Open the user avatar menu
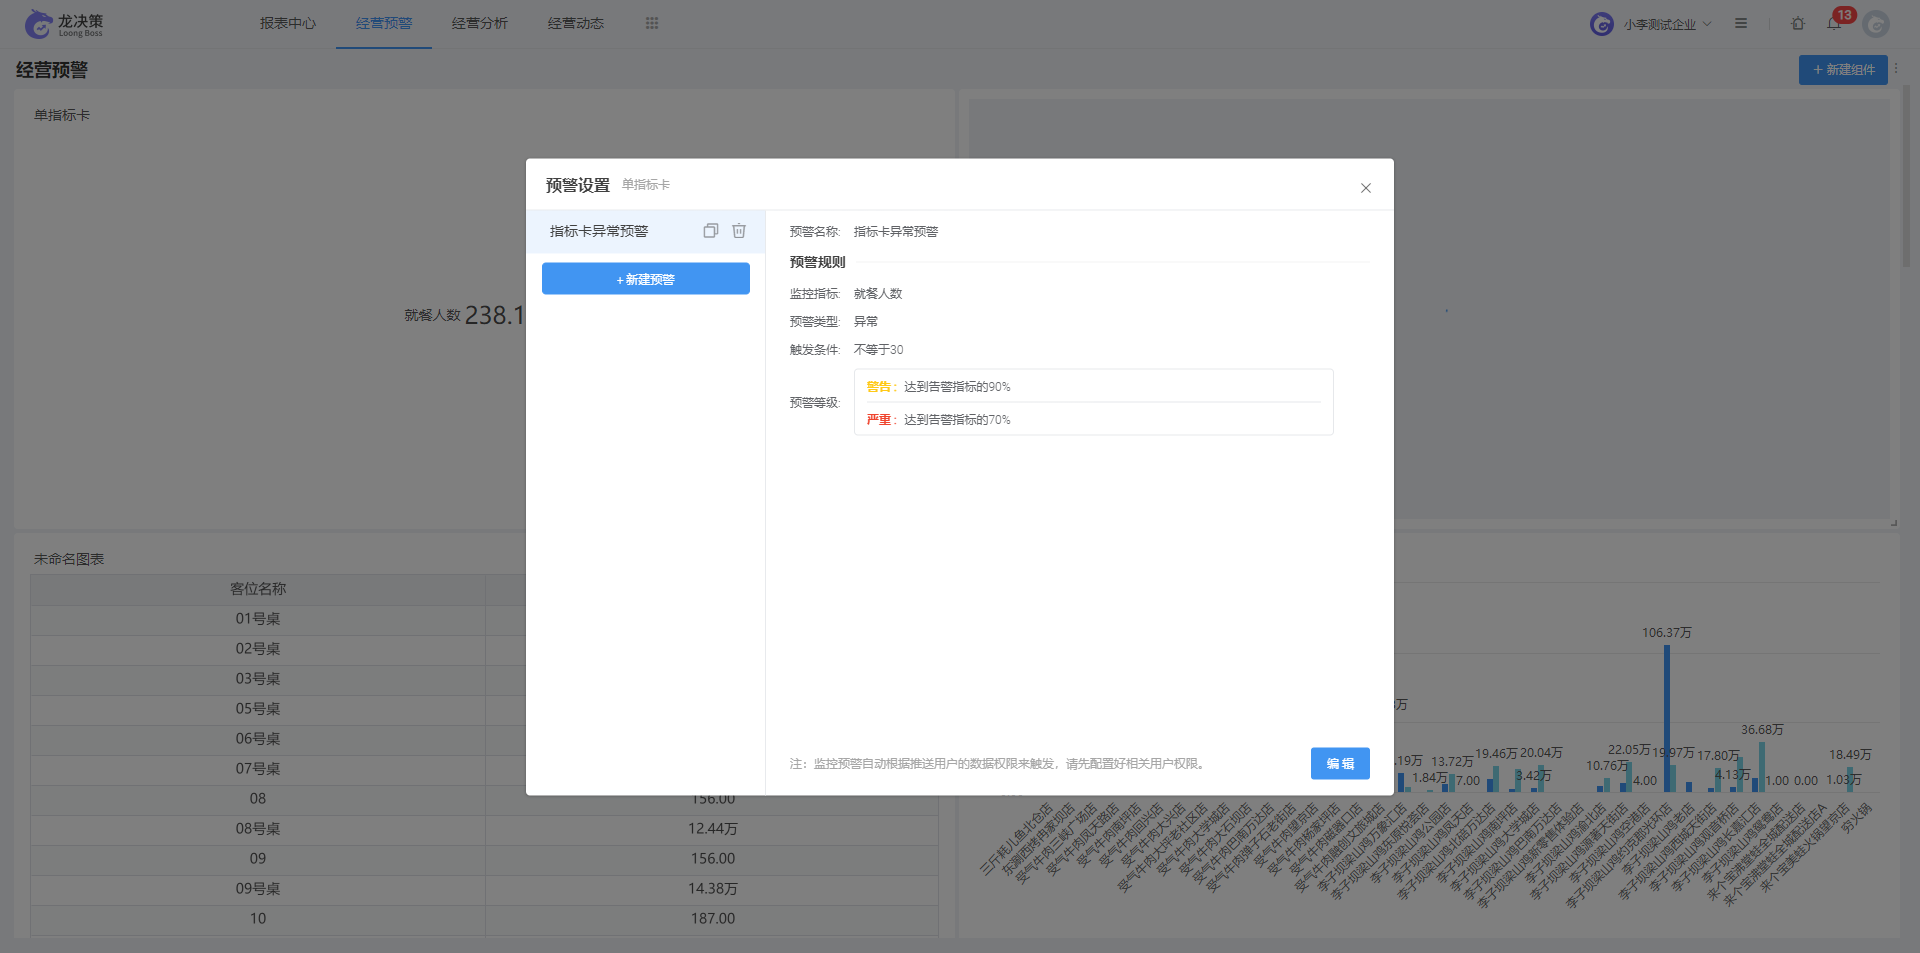The image size is (1920, 953). [x=1876, y=24]
